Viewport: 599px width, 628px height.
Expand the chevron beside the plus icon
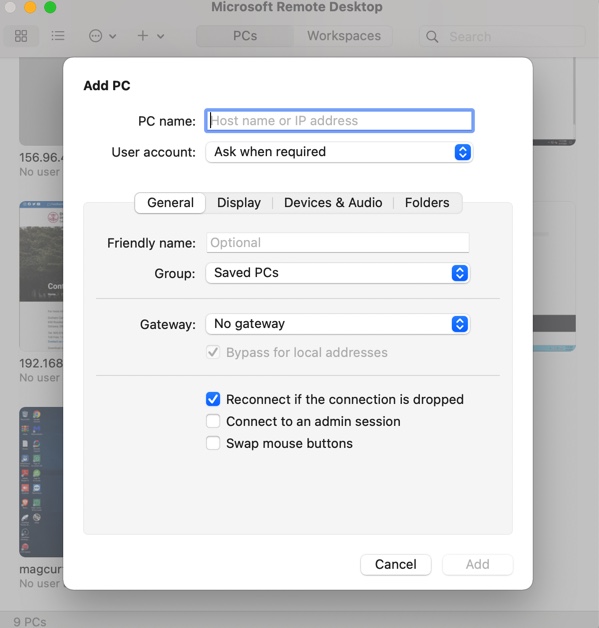[x=161, y=36]
